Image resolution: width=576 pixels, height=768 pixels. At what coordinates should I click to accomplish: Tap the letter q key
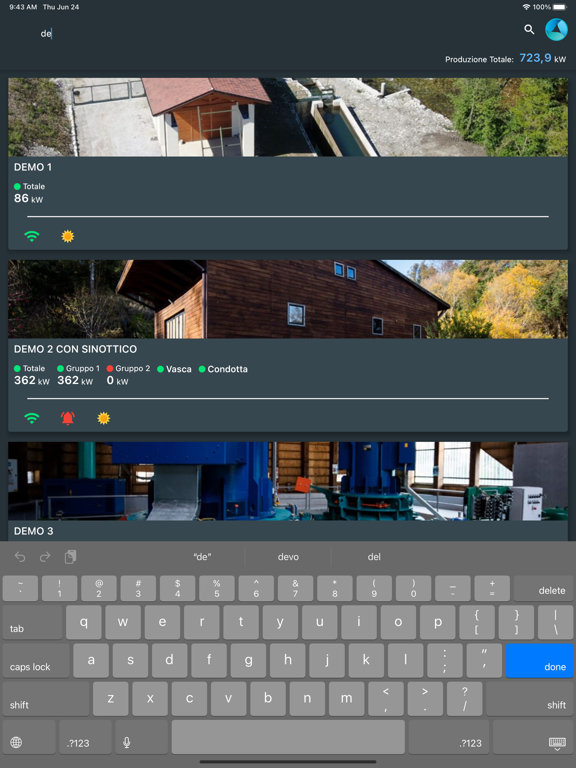click(x=84, y=623)
